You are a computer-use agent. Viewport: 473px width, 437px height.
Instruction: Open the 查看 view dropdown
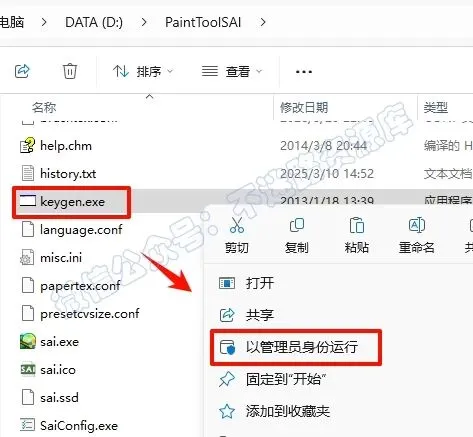232,71
